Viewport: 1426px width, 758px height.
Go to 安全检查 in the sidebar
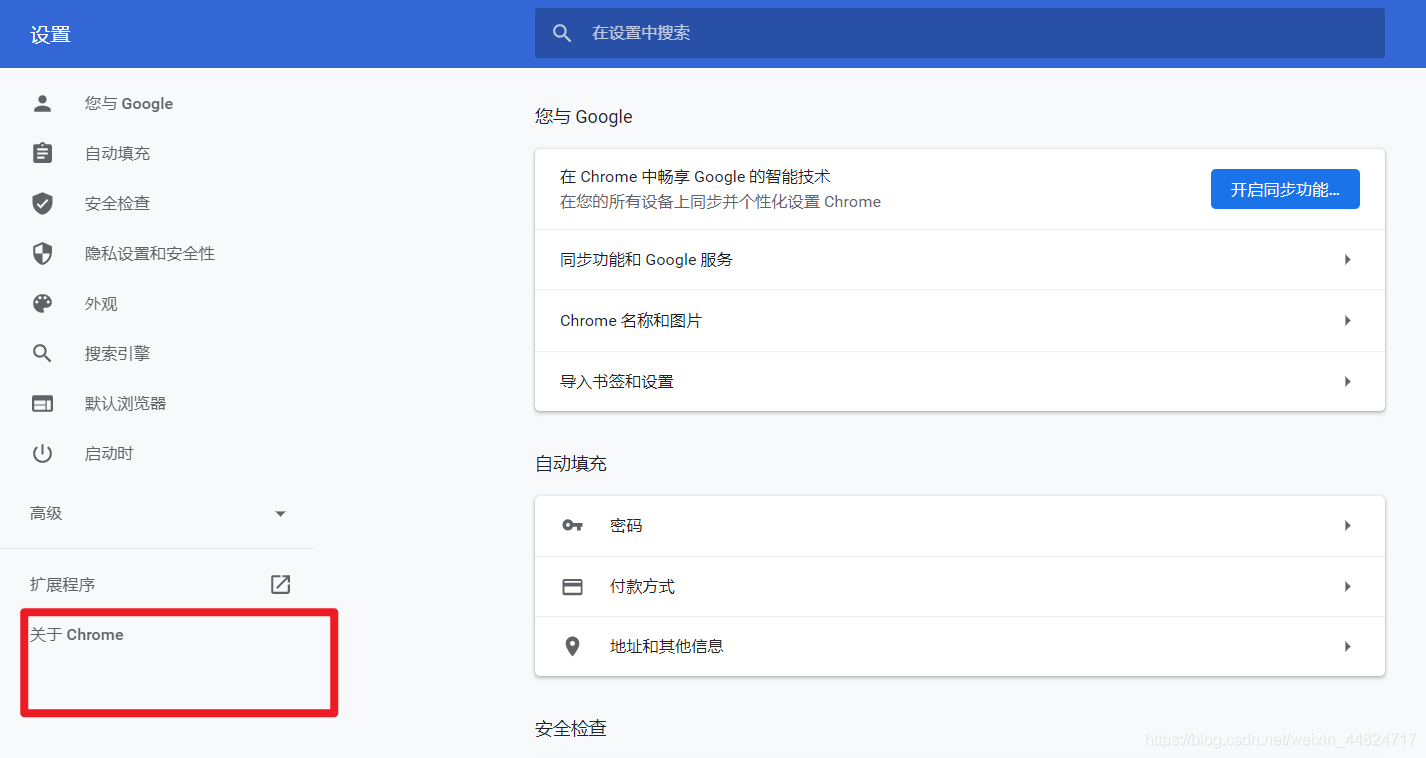pos(117,203)
